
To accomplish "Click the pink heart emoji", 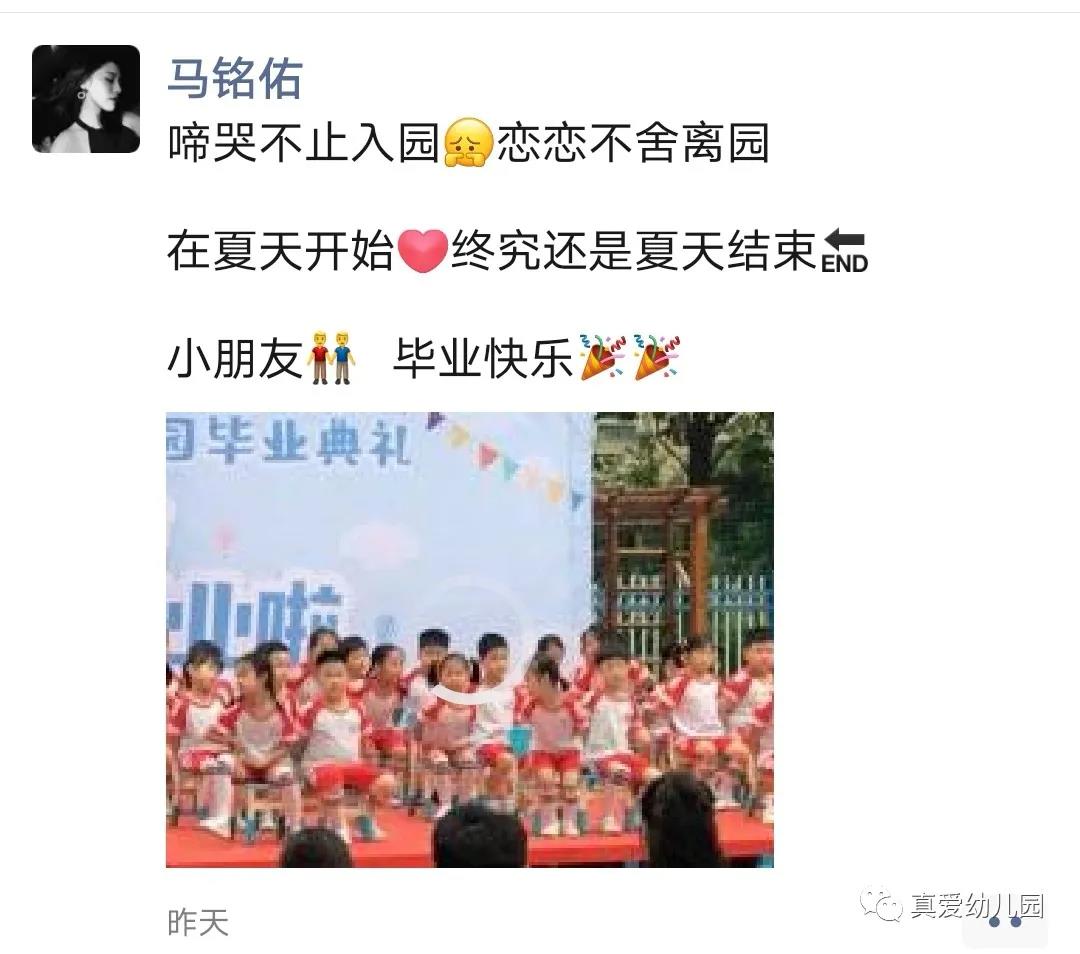I will pos(423,251).
